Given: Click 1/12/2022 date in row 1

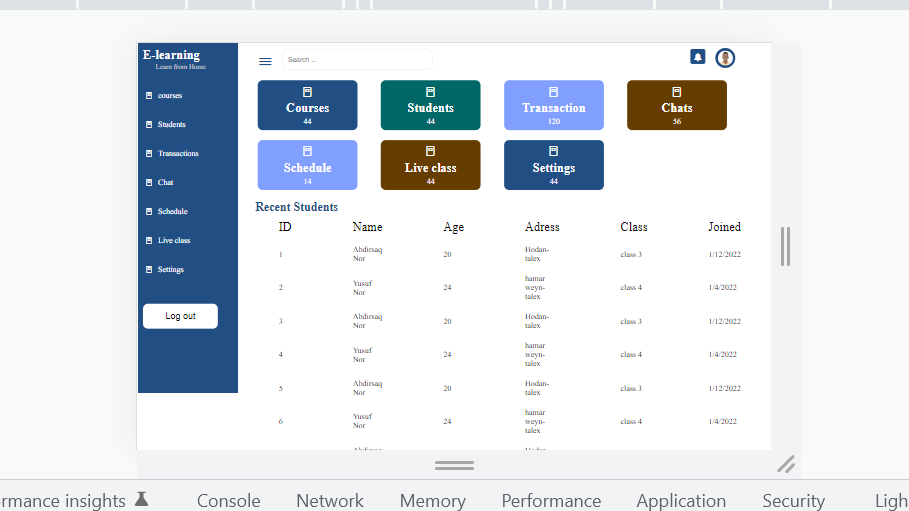Looking at the screenshot, I should point(725,254).
